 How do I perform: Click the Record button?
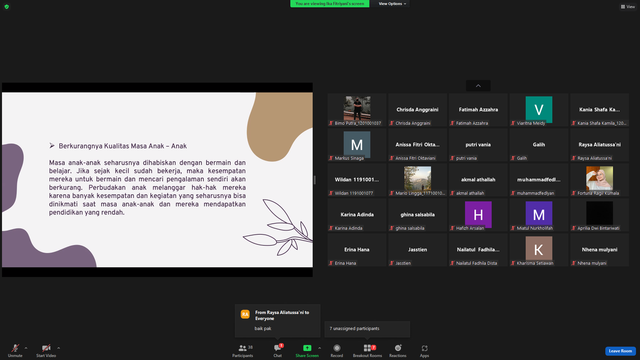click(x=337, y=350)
